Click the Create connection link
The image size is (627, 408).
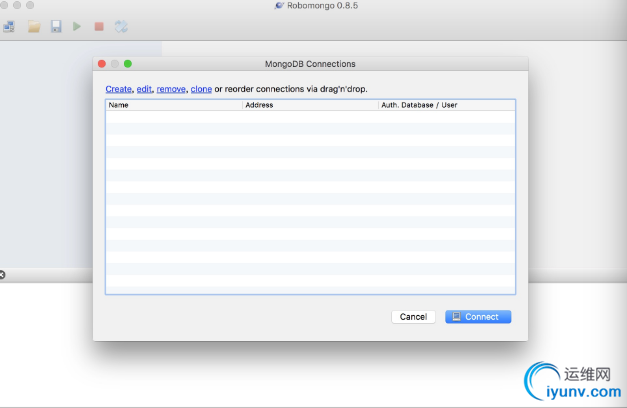coord(118,89)
